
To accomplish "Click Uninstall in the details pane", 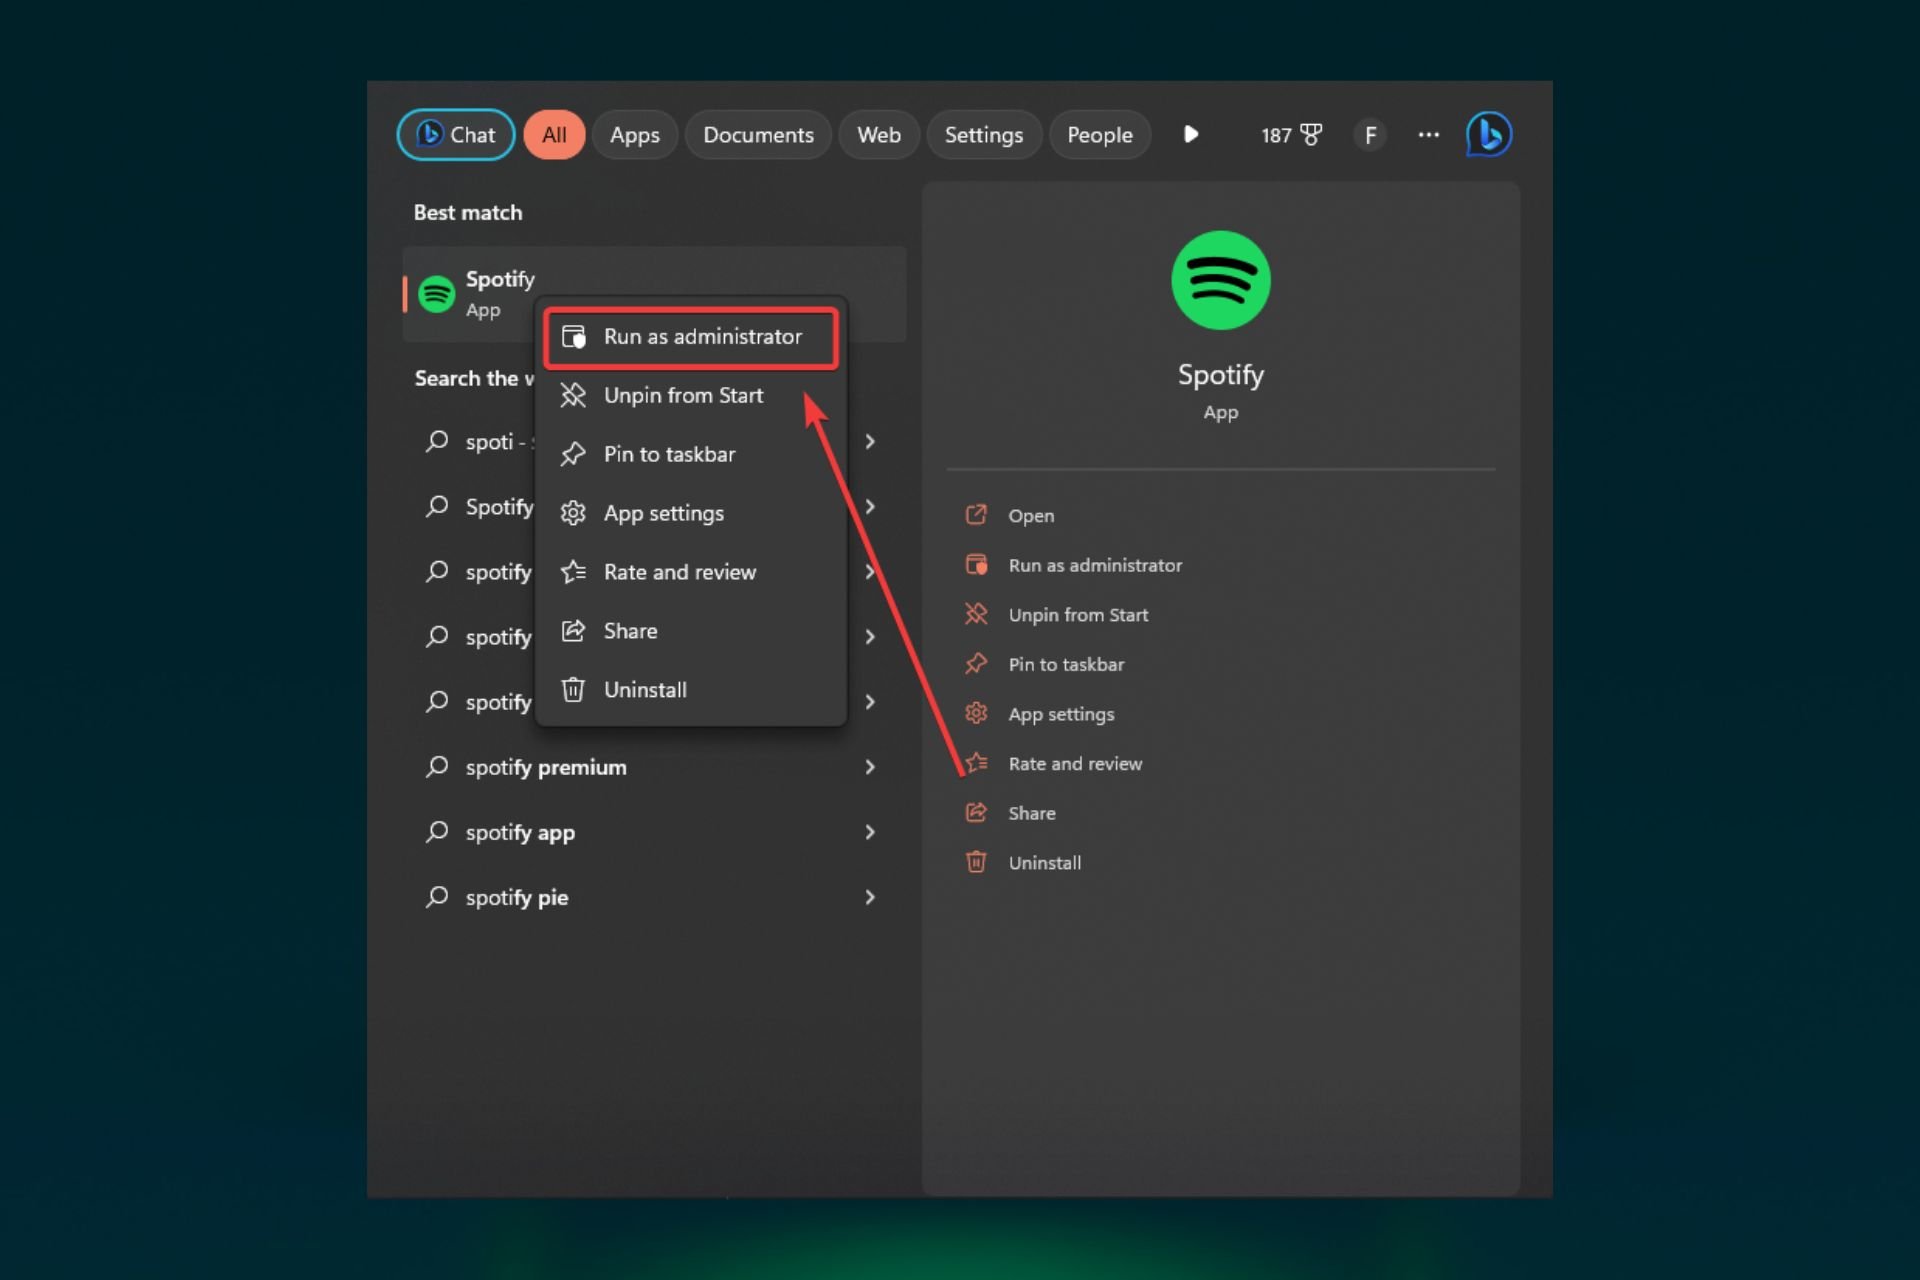I will pyautogui.click(x=1045, y=863).
